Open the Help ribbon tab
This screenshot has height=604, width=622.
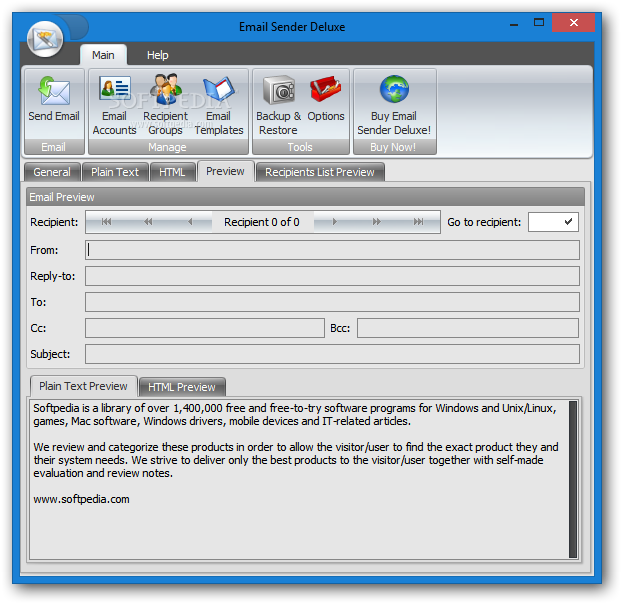pos(157,55)
